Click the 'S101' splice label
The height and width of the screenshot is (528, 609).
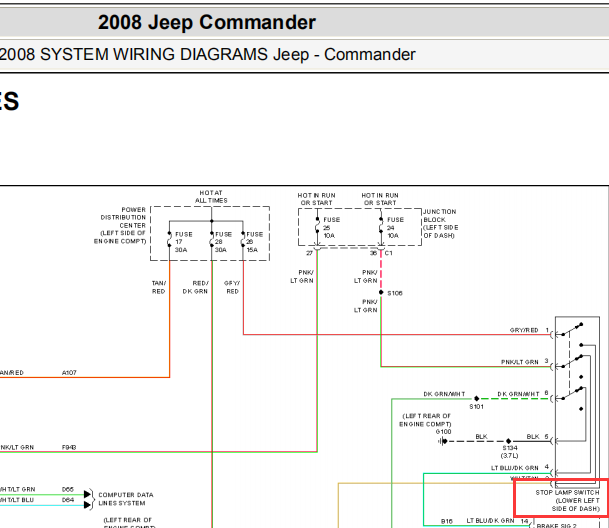pyautogui.click(x=476, y=407)
